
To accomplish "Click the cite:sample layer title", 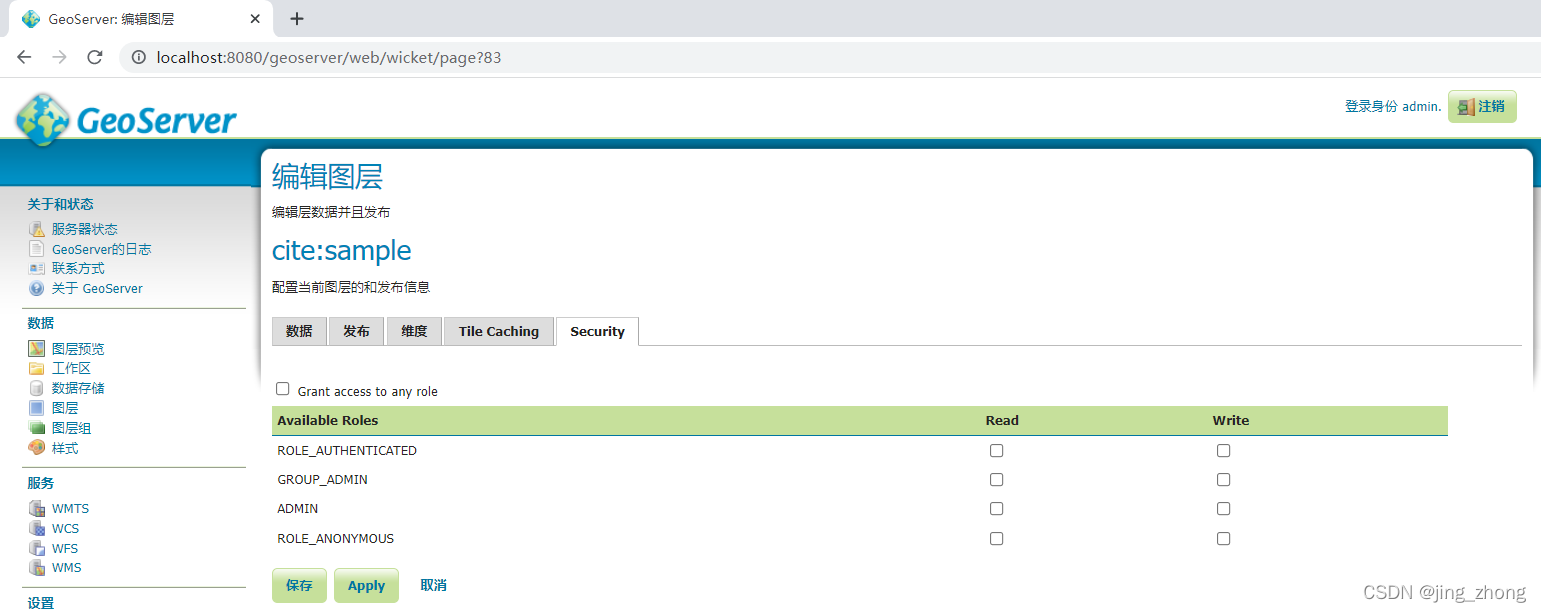I will [x=342, y=250].
